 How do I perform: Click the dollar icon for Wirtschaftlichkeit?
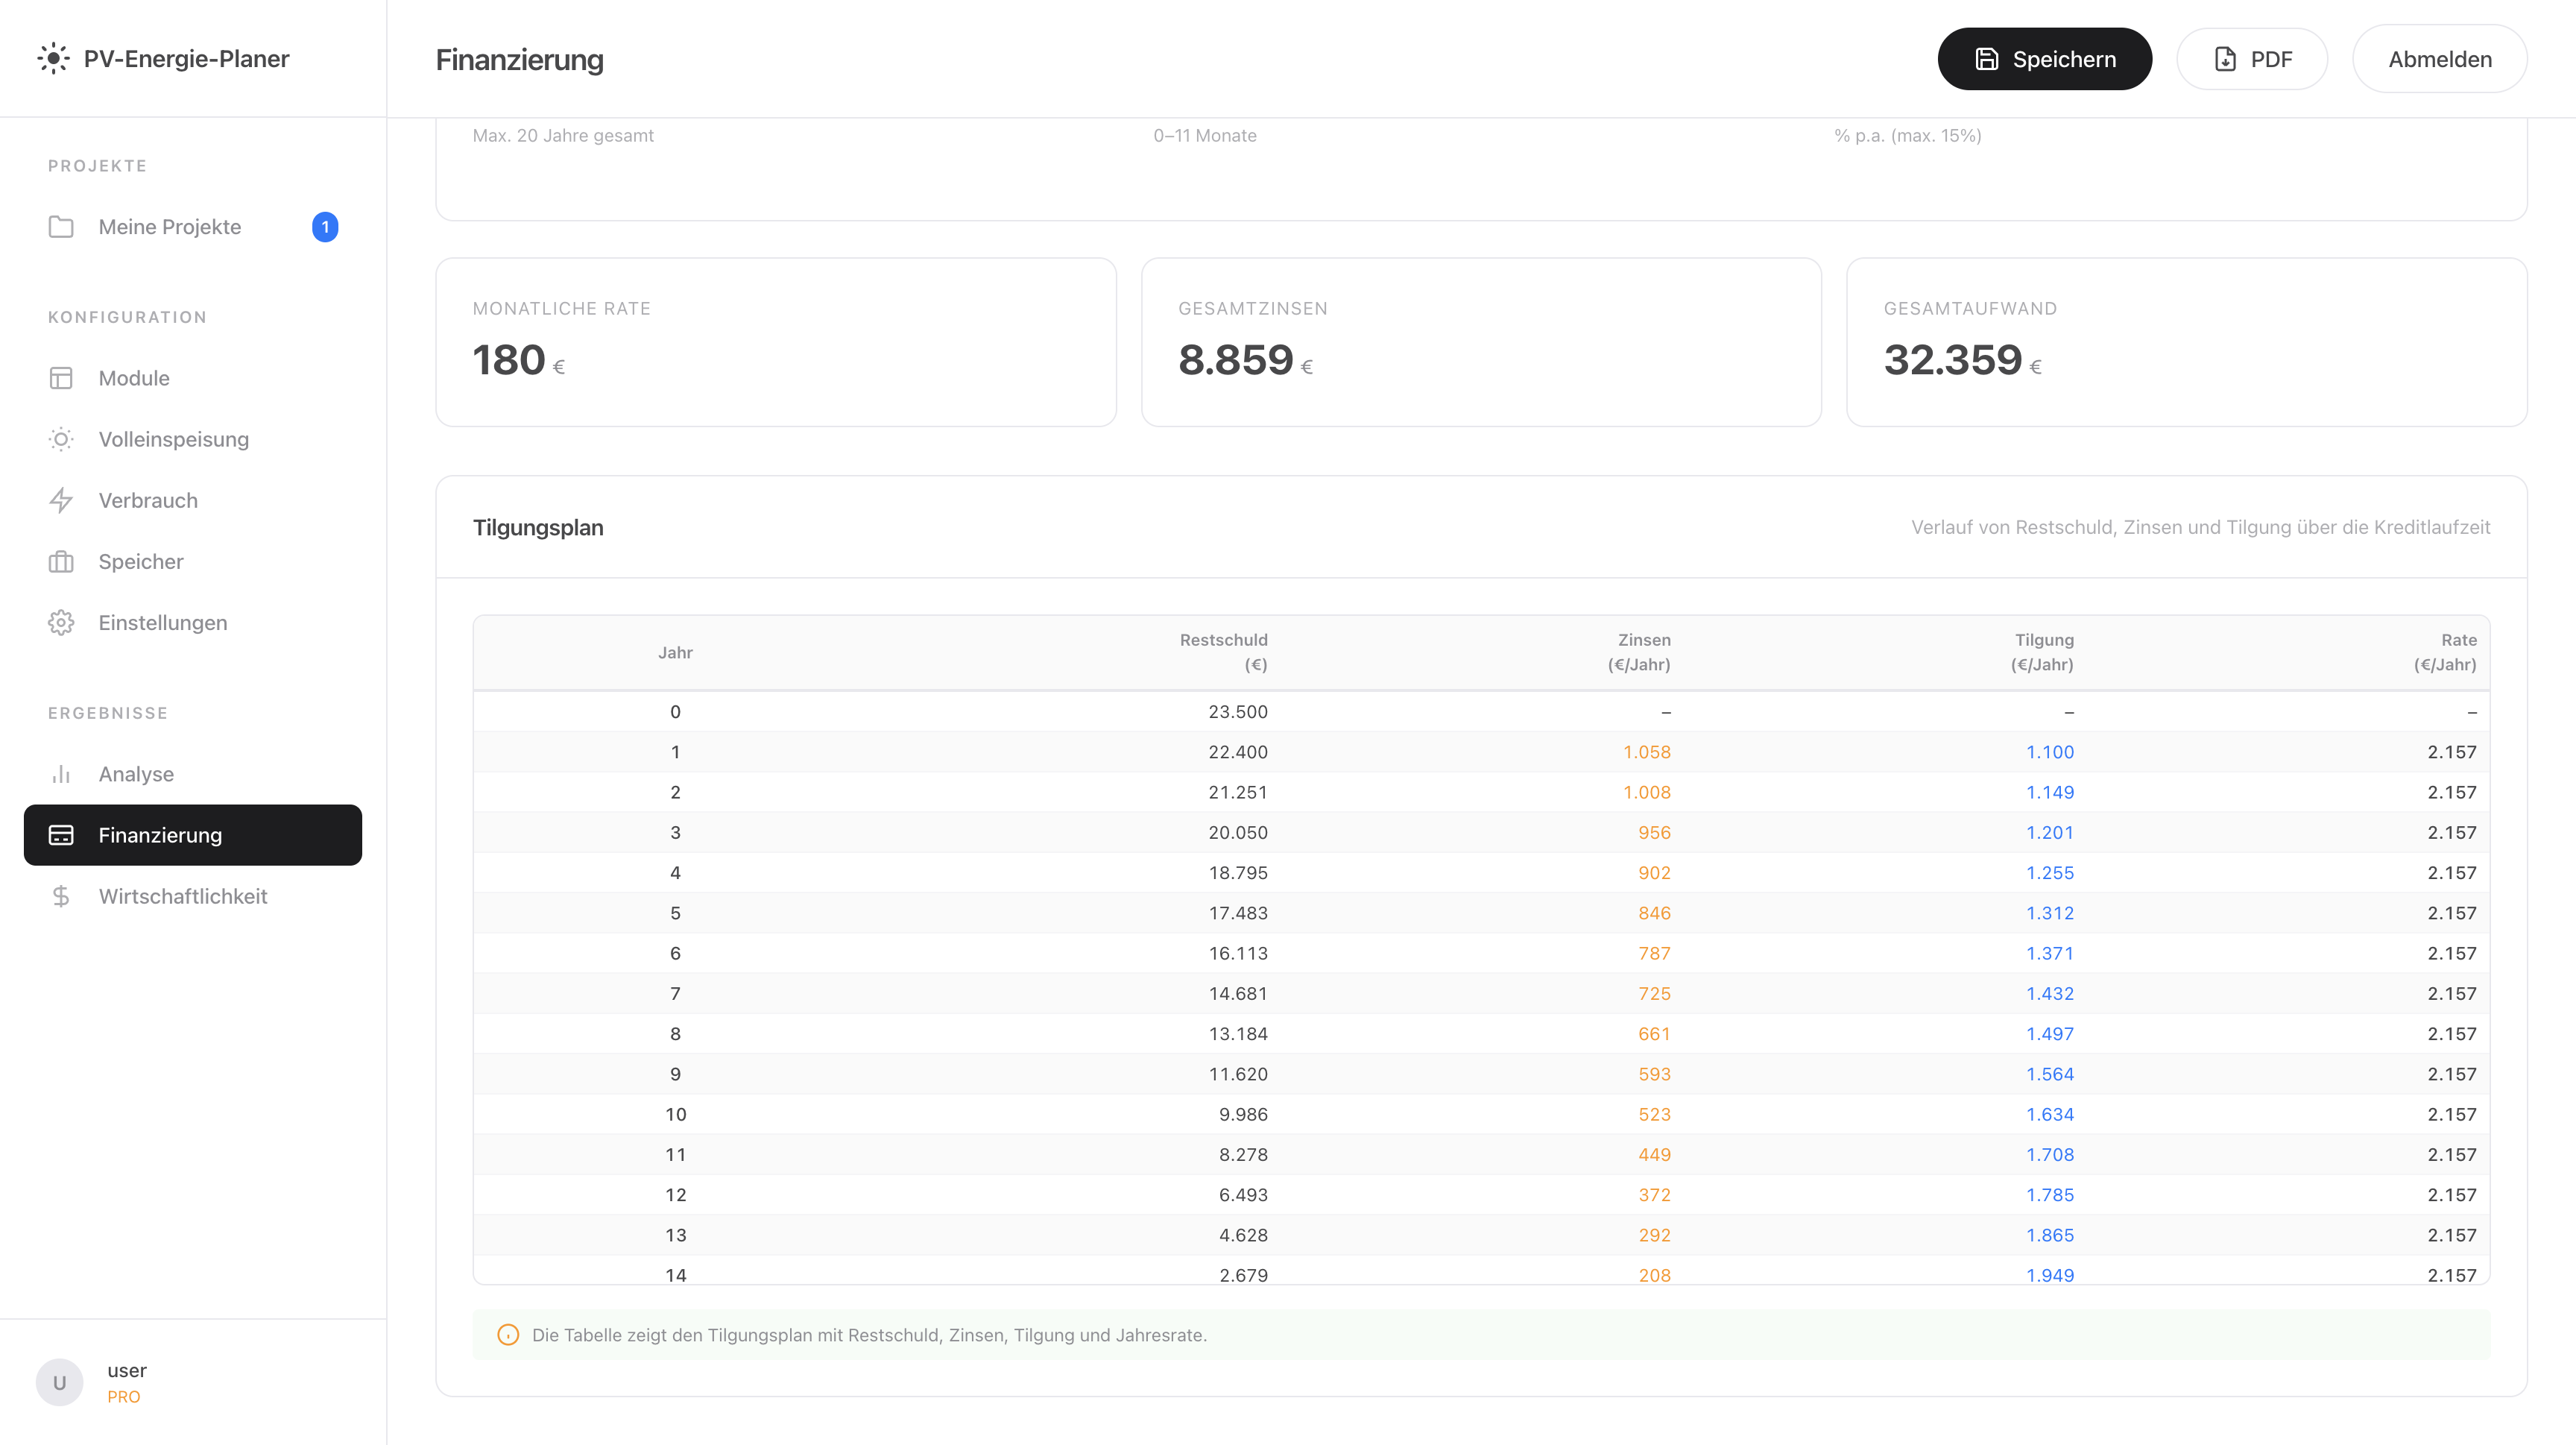tap(61, 896)
